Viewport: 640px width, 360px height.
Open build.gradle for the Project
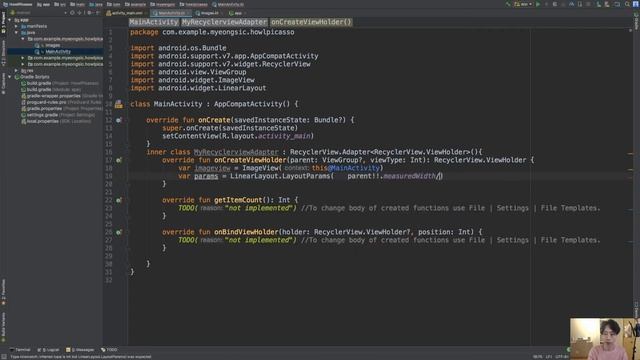(x=60, y=83)
